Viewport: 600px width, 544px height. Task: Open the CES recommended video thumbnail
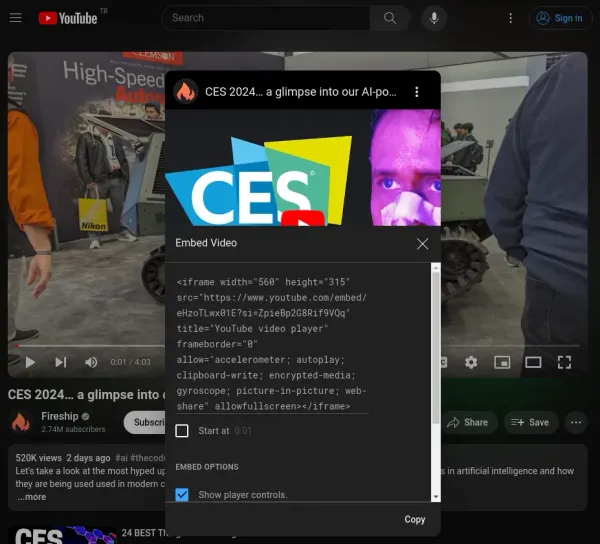[x=62, y=535]
